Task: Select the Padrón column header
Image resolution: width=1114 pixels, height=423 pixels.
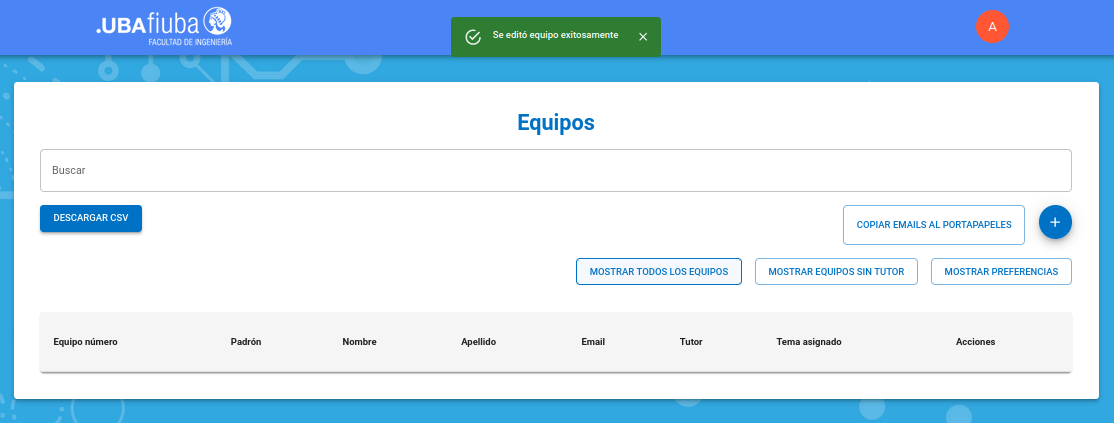Action: click(246, 342)
